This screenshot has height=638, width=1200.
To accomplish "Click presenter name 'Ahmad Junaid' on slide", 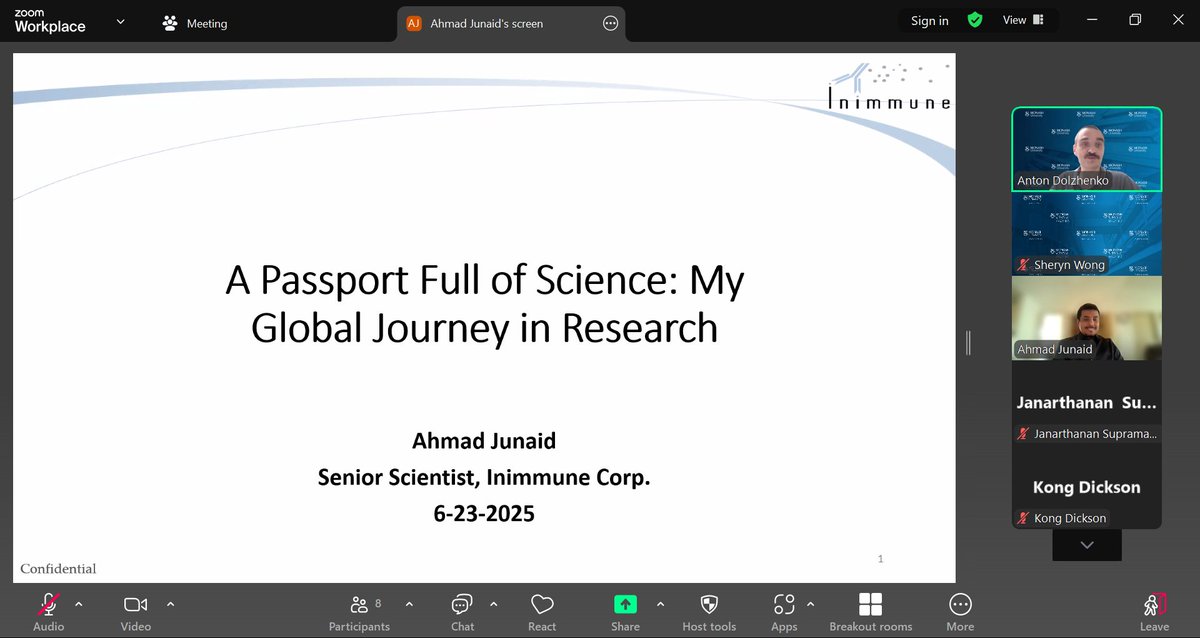I will (484, 441).
